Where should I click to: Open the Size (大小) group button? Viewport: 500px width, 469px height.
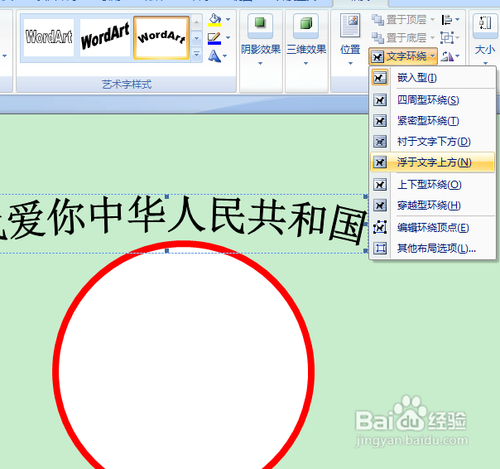pos(485,39)
